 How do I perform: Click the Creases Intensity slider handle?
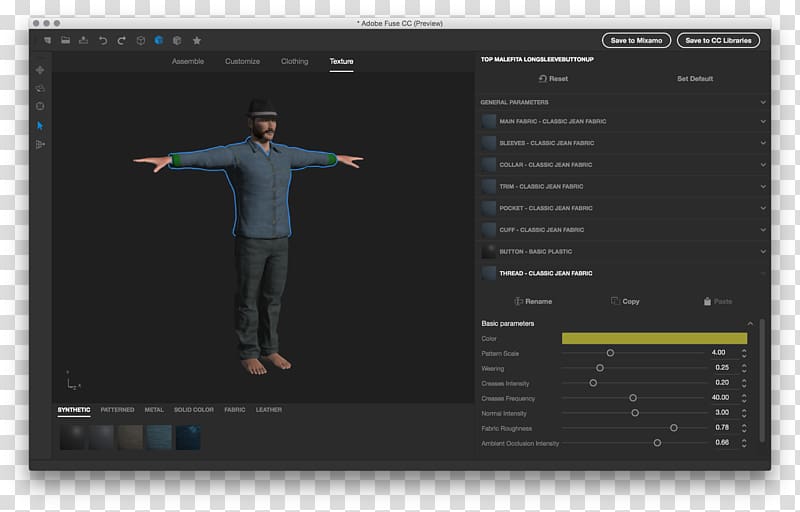coord(593,382)
